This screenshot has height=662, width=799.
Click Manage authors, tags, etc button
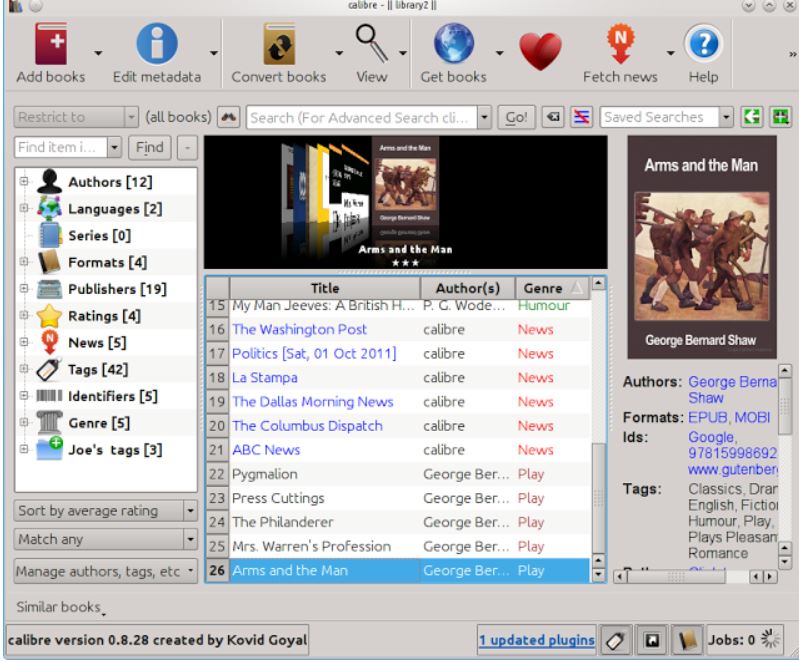(x=105, y=571)
